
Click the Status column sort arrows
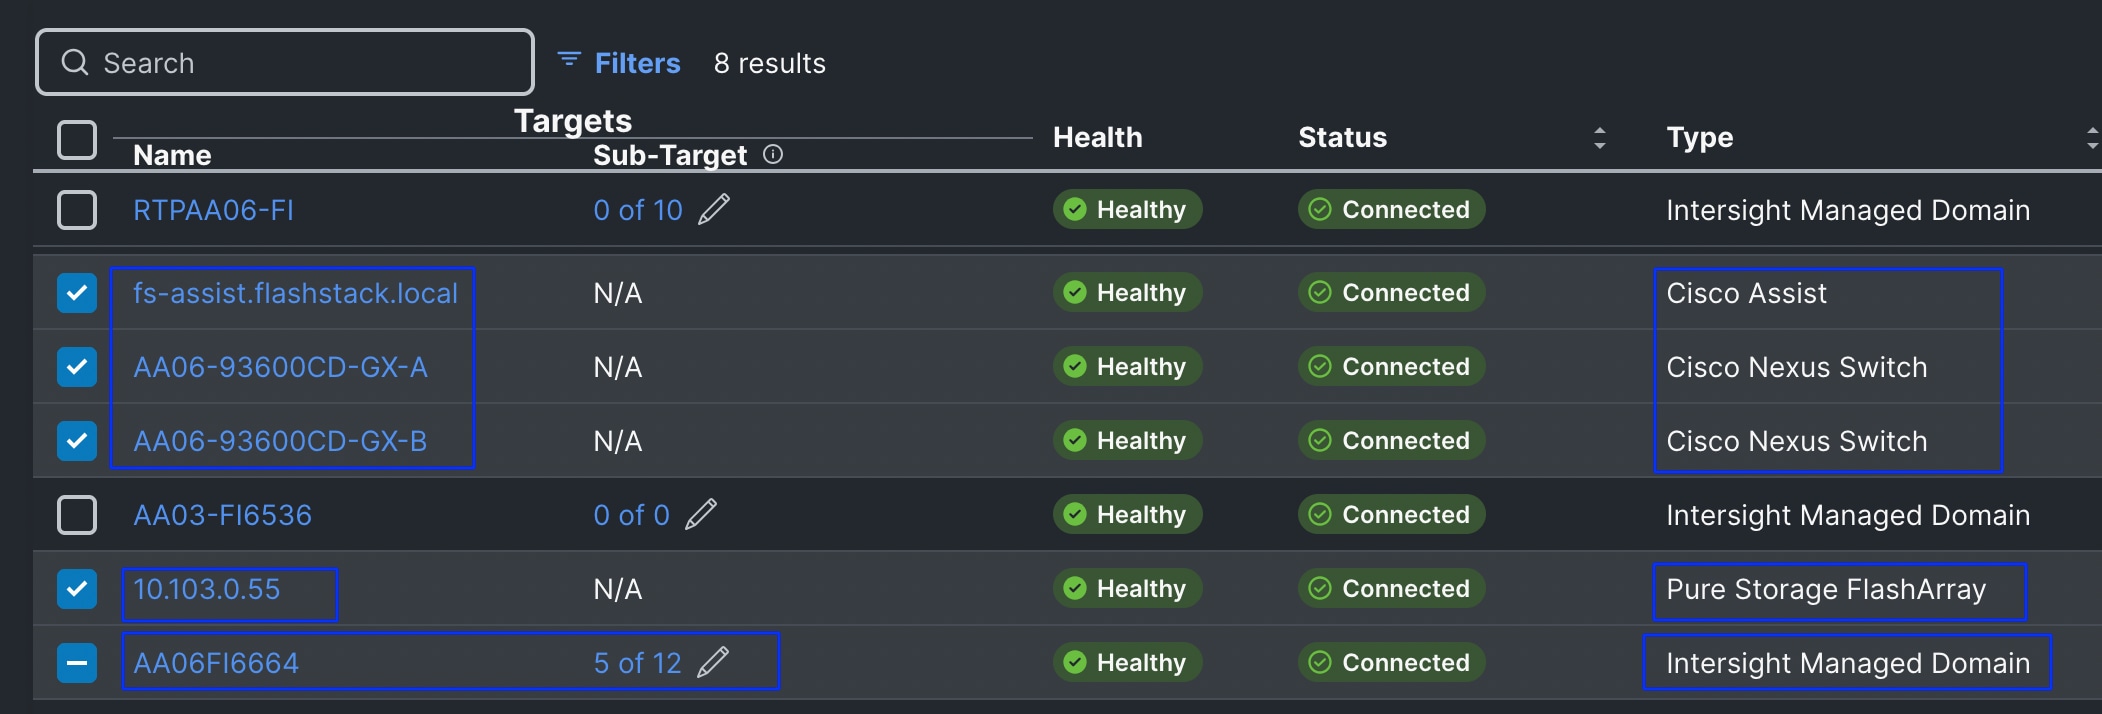1600,137
